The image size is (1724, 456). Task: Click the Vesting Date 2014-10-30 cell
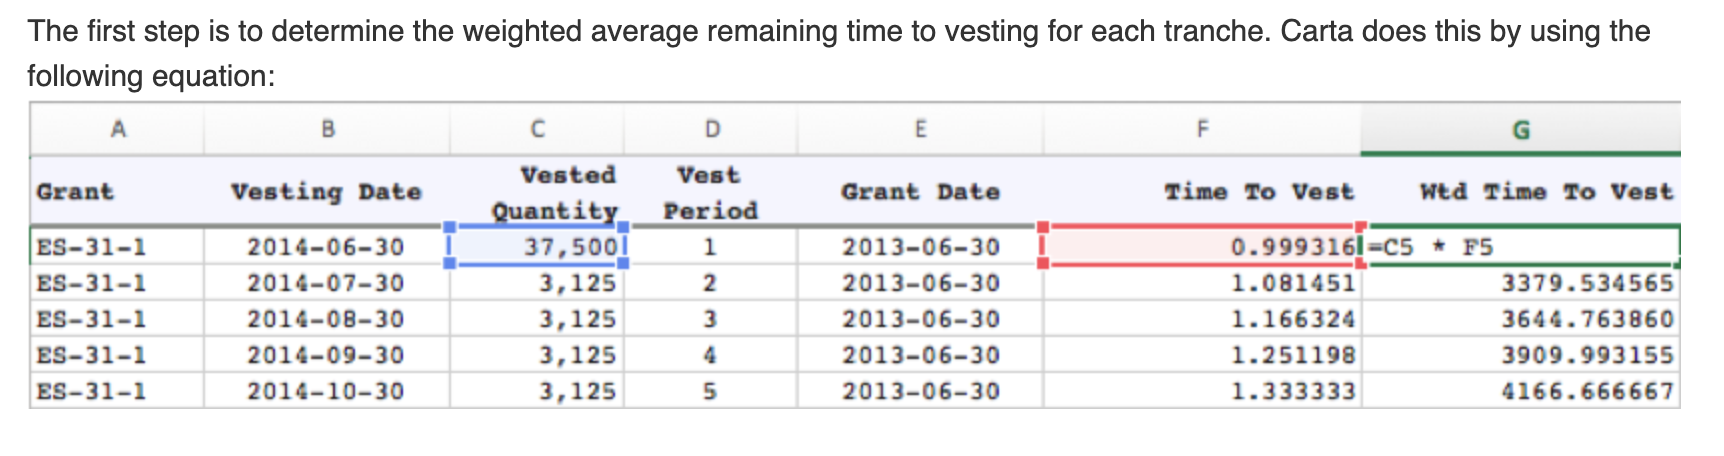326,391
